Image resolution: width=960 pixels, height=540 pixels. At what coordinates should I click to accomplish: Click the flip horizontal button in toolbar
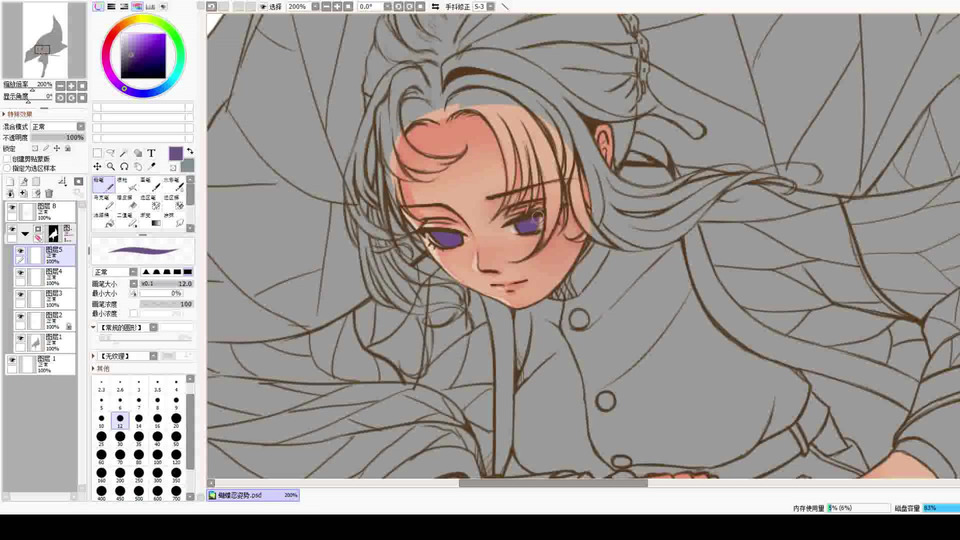point(435,7)
